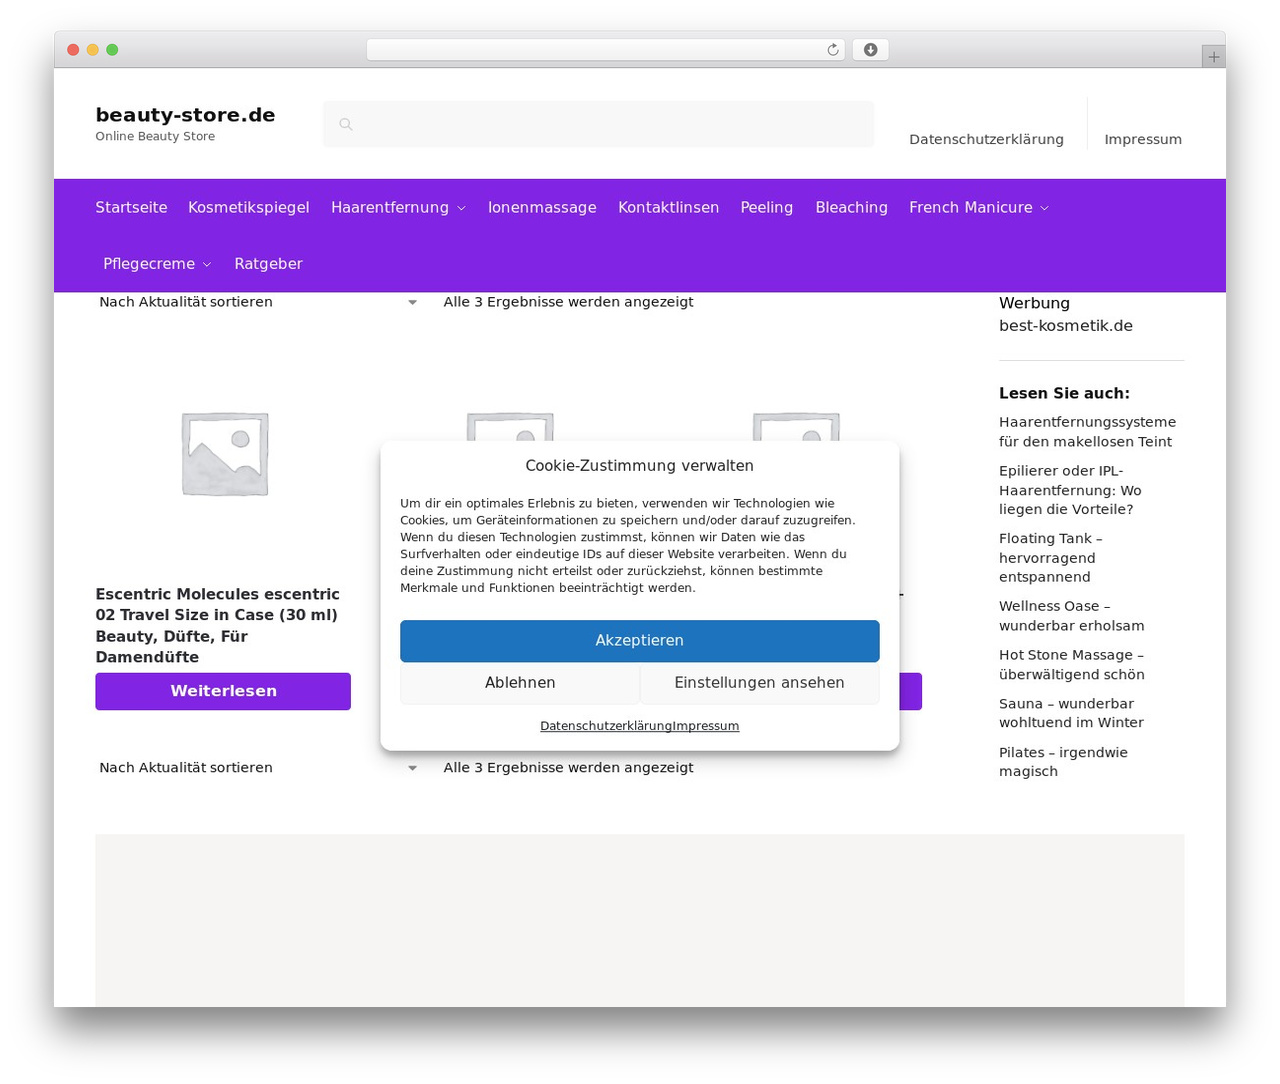Screen dimensions: 1280x1084
Task: Open 'Epilierer oder IPL-Haarentfernung' article link
Action: pos(1070,490)
